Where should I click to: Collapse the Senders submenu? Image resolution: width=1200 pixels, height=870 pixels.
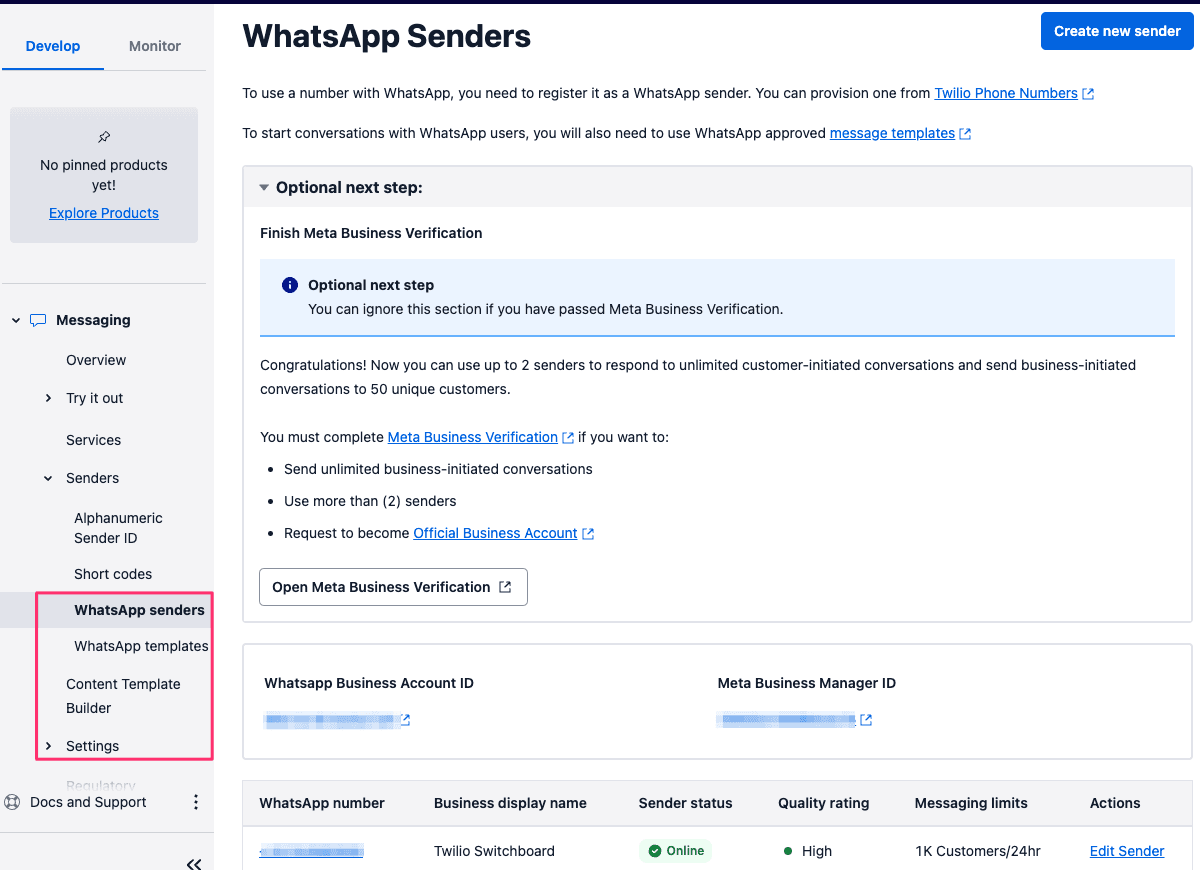(49, 478)
